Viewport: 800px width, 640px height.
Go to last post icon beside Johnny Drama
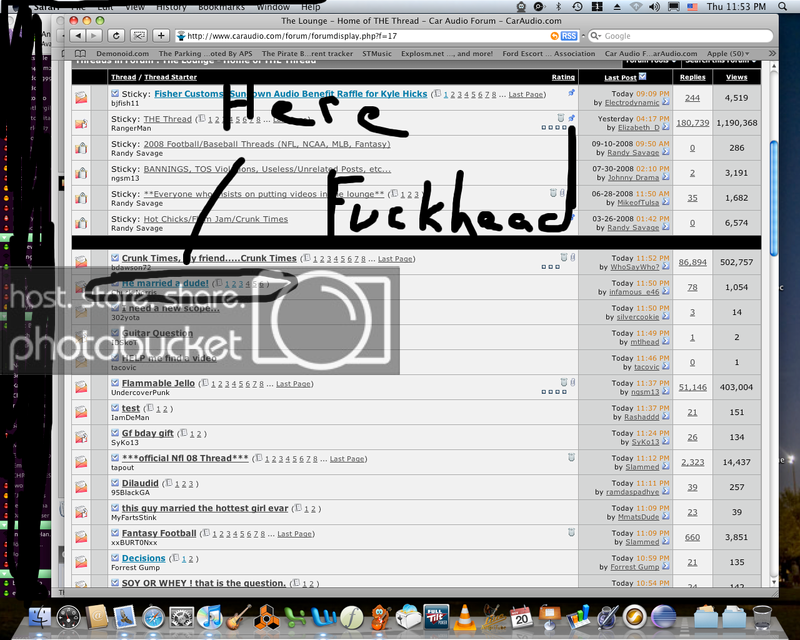pos(666,177)
